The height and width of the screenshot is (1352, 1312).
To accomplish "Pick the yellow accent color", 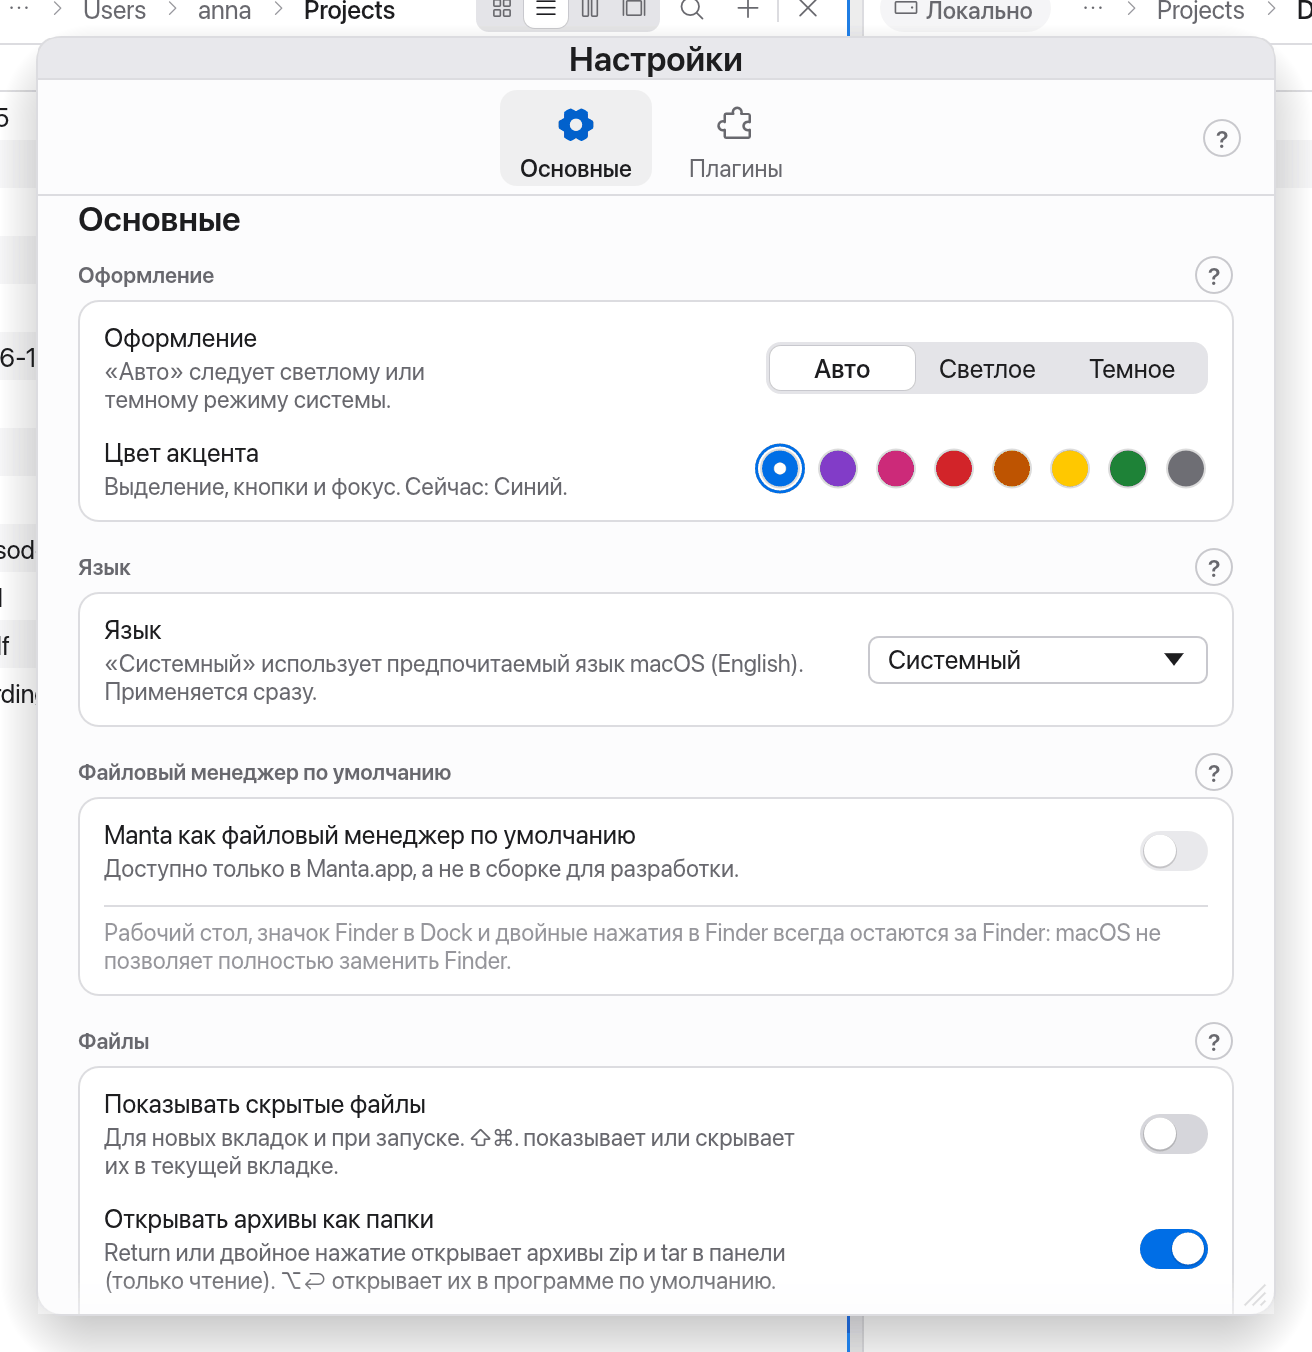I will tap(1070, 469).
